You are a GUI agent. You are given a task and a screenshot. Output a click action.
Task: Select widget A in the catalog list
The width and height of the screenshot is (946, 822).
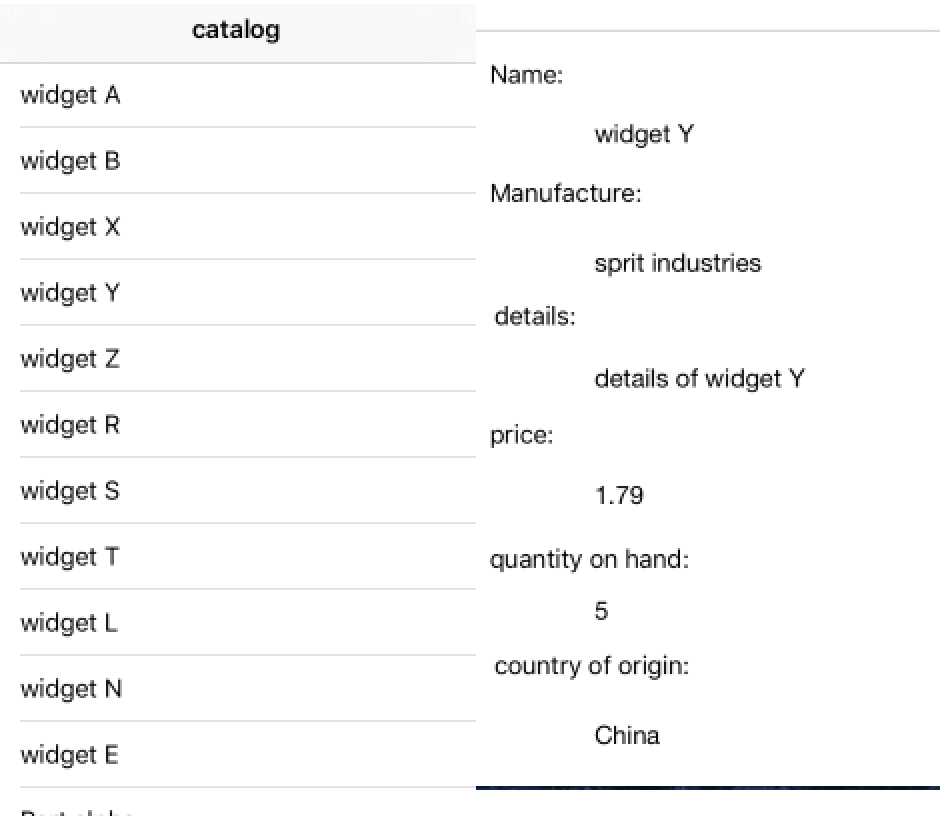238,95
